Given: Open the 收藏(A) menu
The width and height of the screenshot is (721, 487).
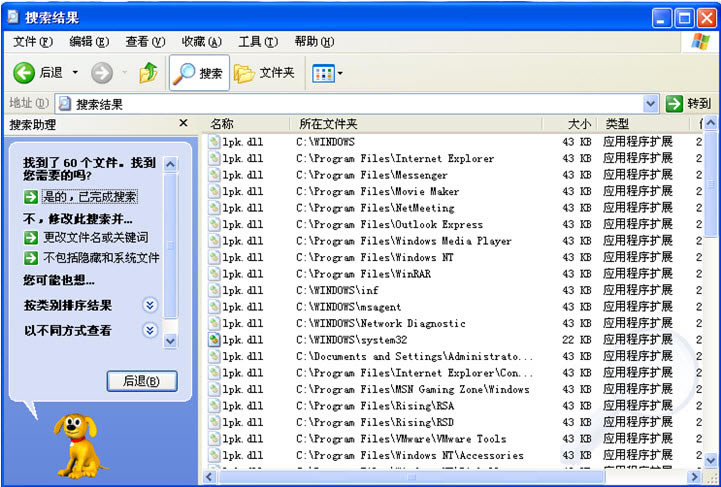Looking at the screenshot, I should (201, 42).
